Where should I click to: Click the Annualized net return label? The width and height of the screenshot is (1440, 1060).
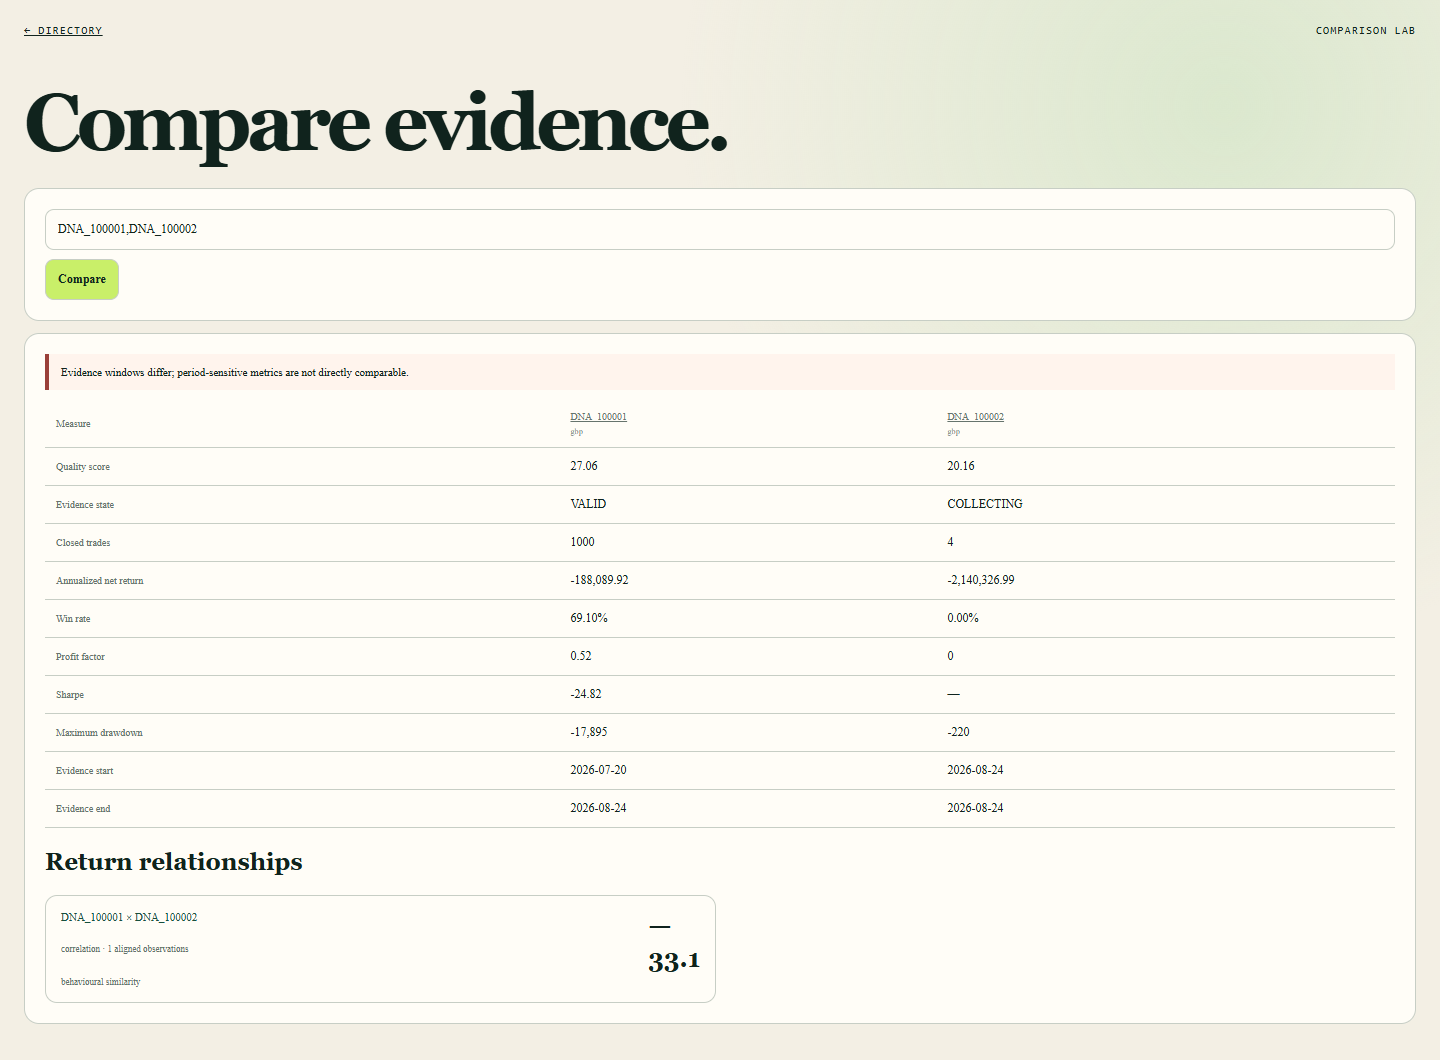[100, 581]
